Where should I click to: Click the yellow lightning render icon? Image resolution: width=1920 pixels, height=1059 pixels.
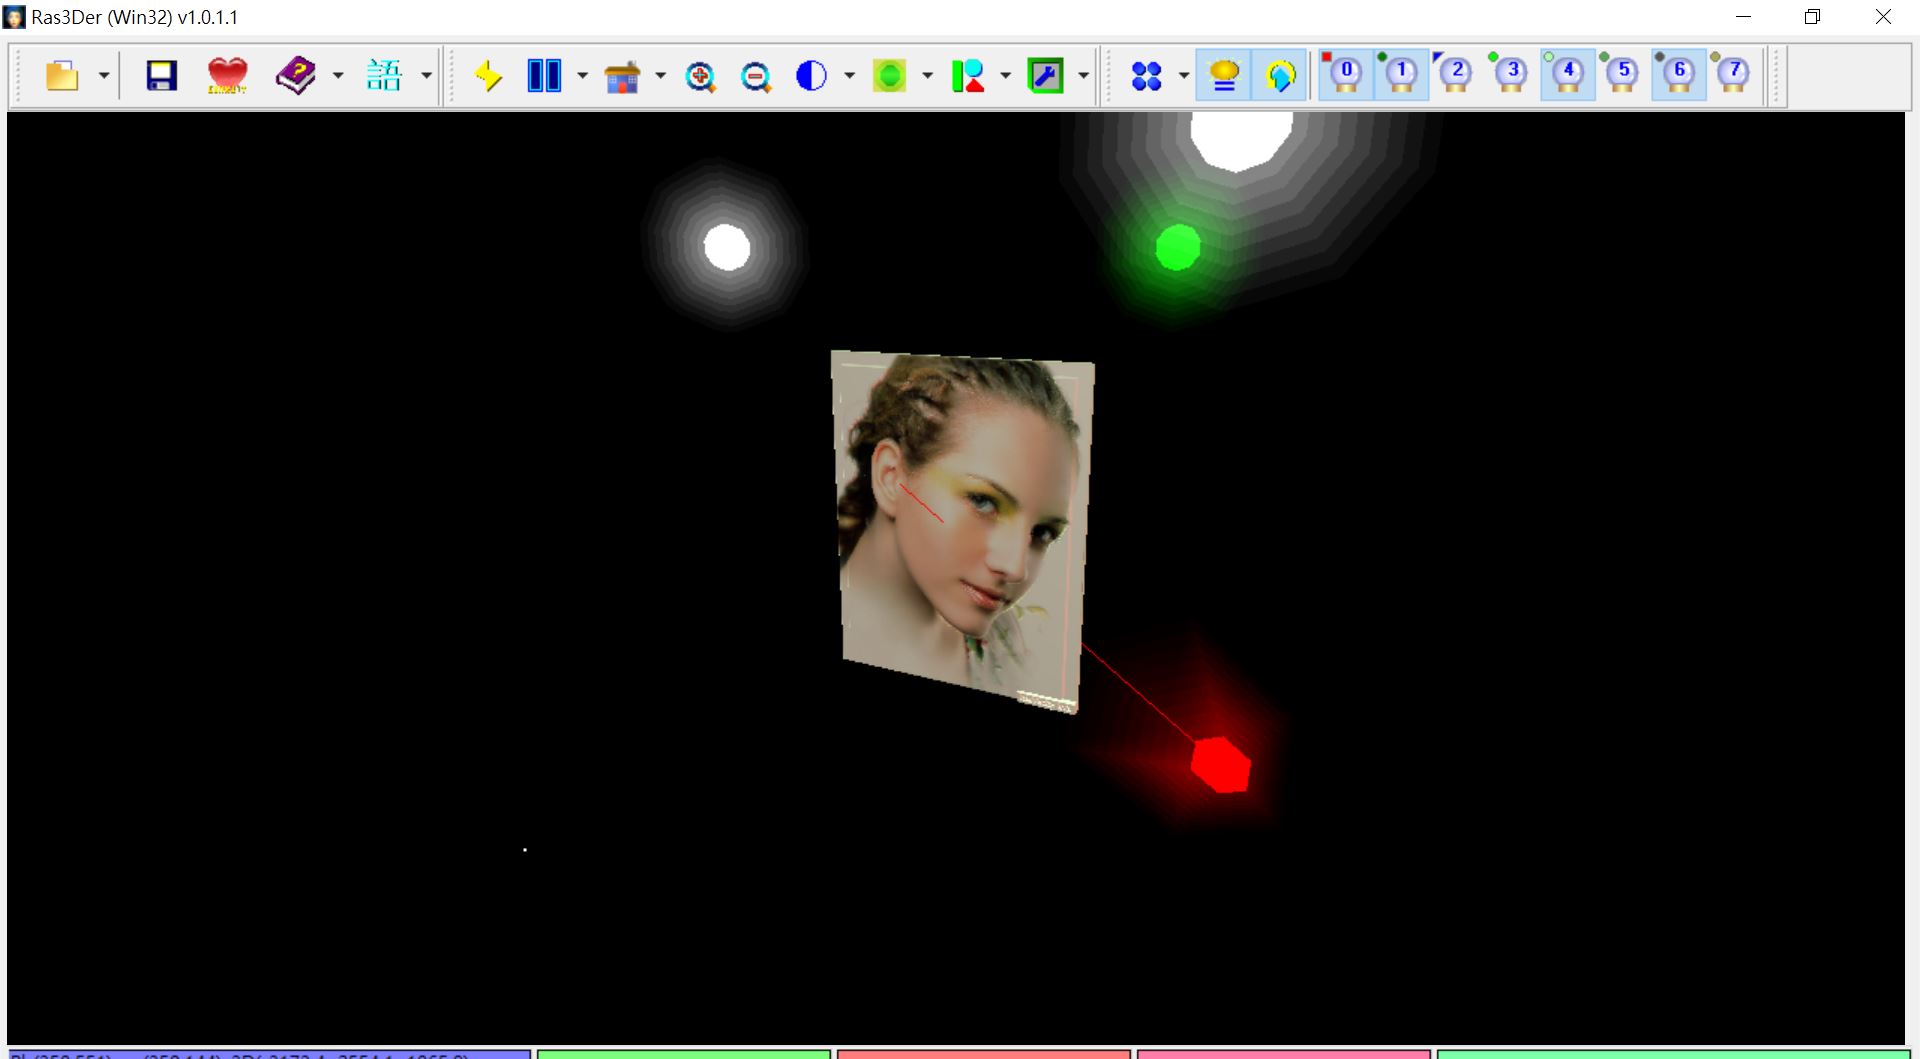(489, 75)
